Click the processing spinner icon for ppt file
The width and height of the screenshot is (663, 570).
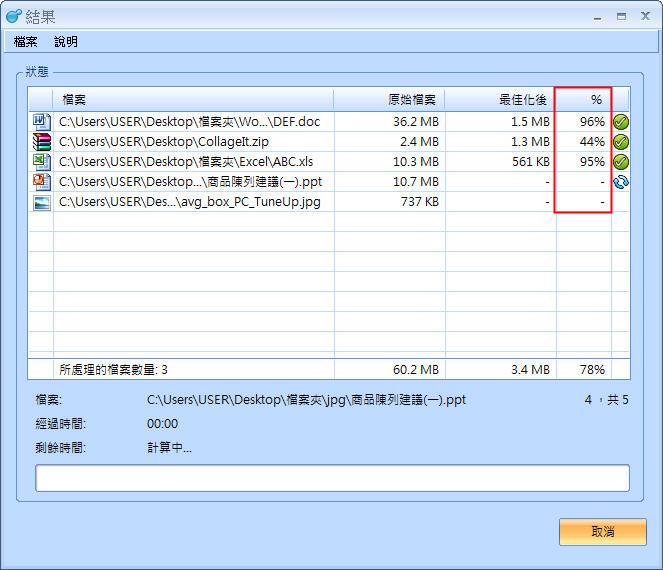click(621, 182)
